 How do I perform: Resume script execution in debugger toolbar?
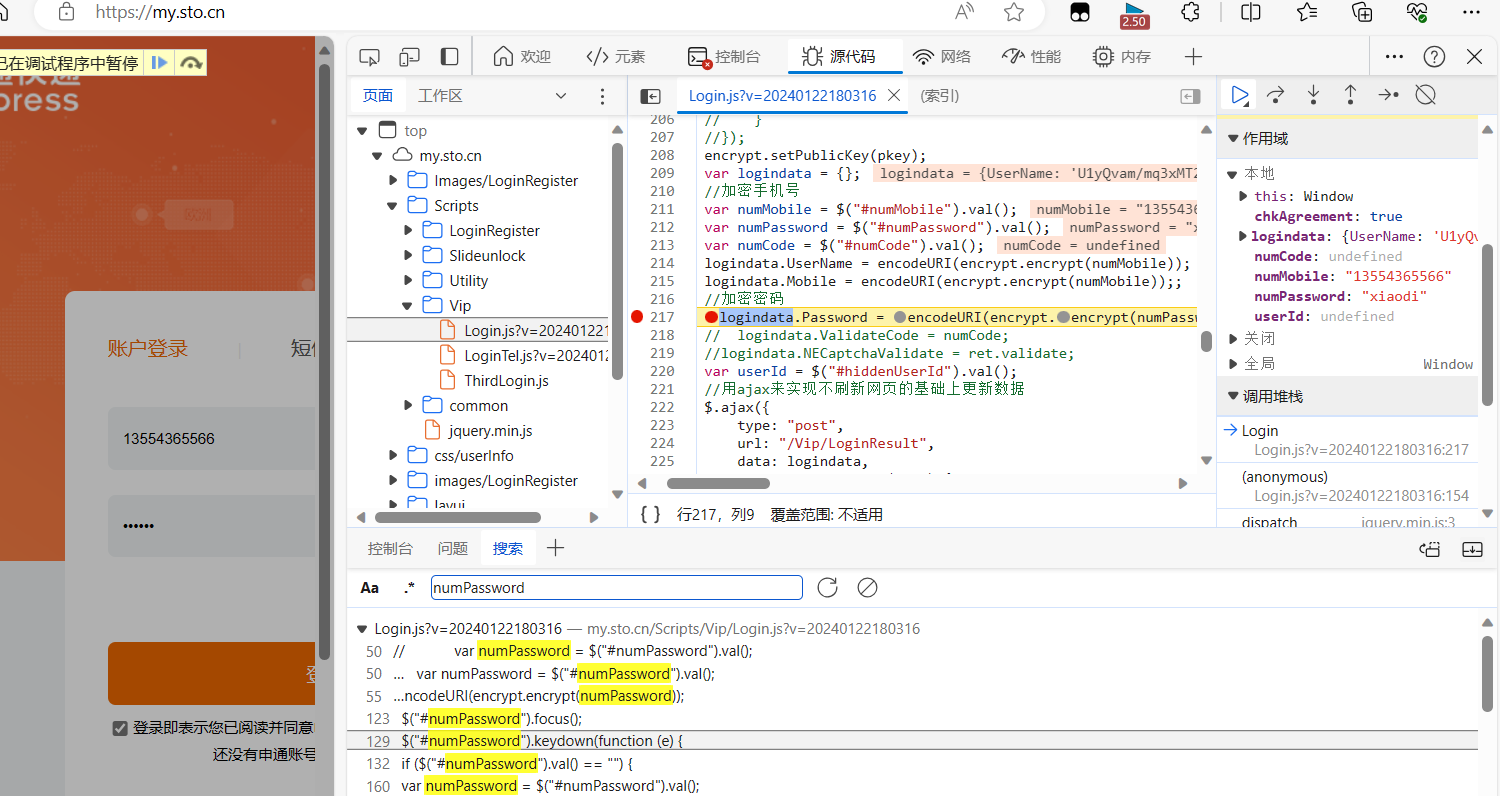[x=1240, y=95]
